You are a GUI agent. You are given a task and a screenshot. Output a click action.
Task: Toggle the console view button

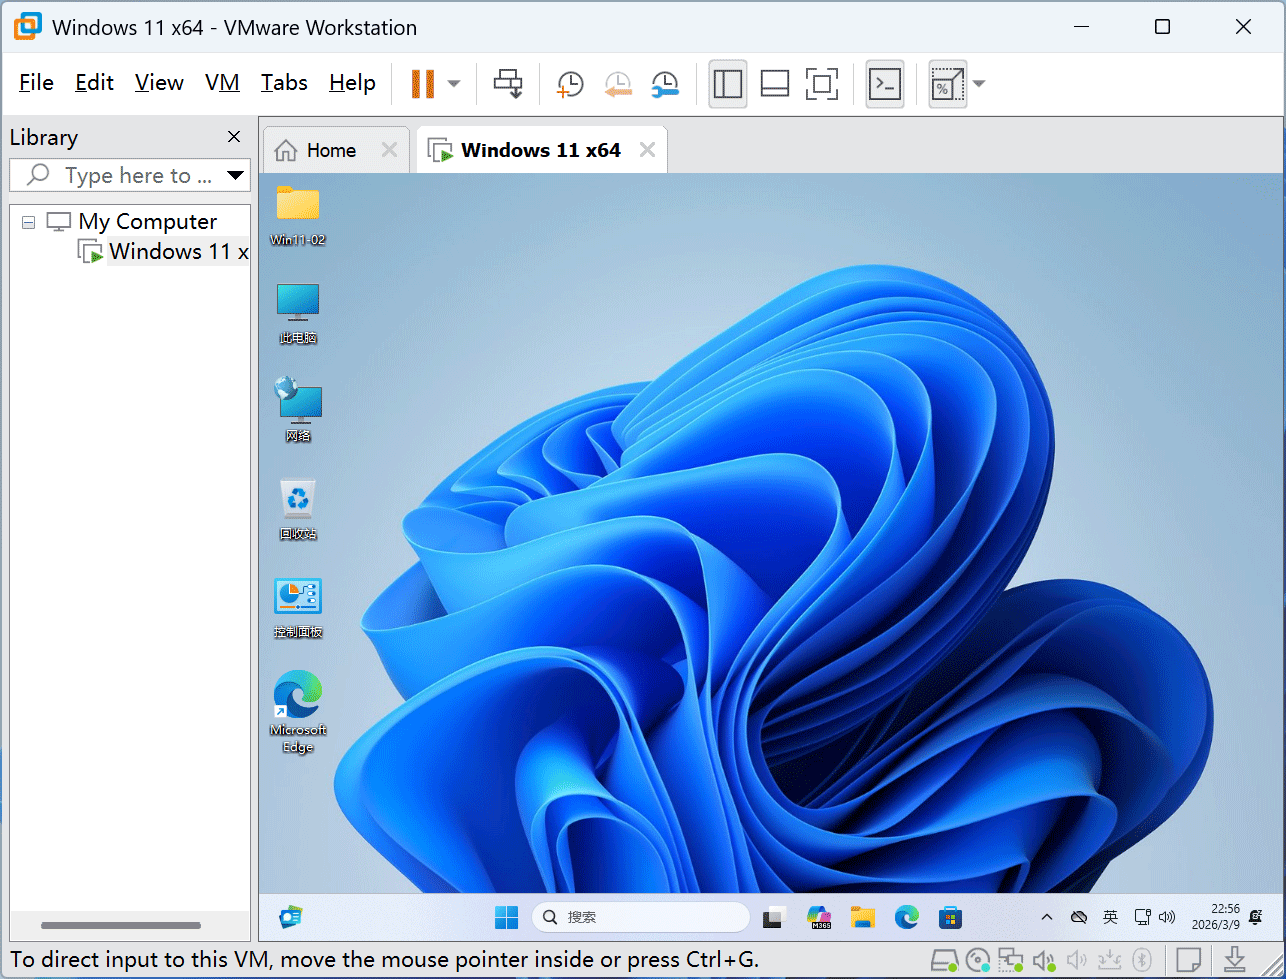coord(885,84)
